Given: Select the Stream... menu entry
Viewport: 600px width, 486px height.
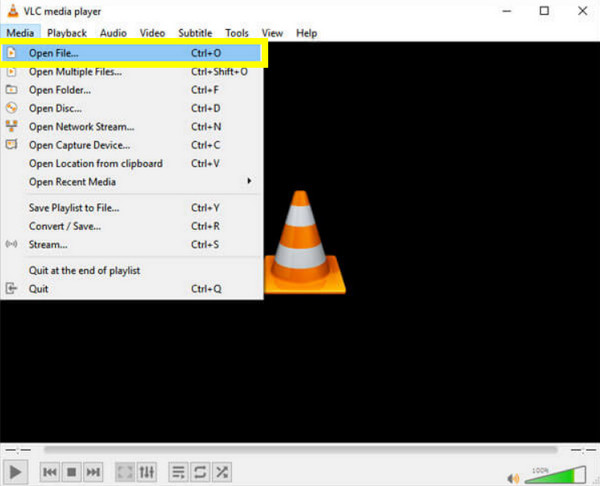Looking at the screenshot, I should pos(132,245).
